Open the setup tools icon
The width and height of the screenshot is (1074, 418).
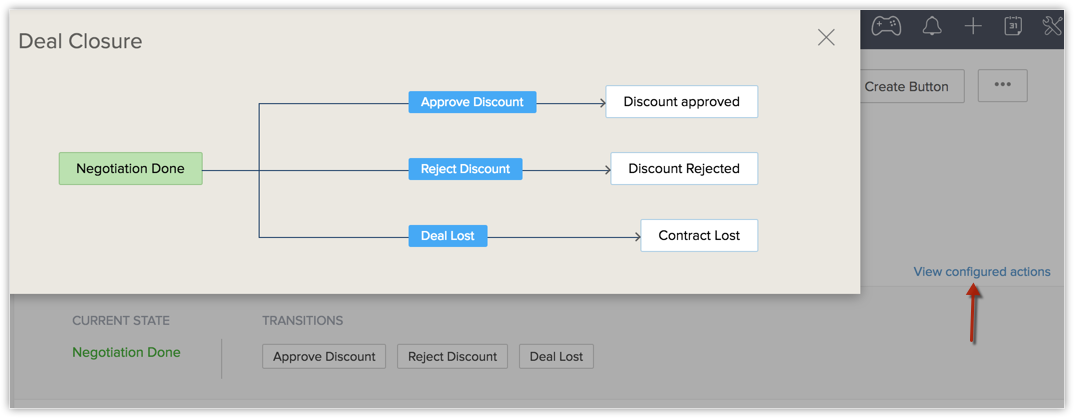pos(1051,27)
